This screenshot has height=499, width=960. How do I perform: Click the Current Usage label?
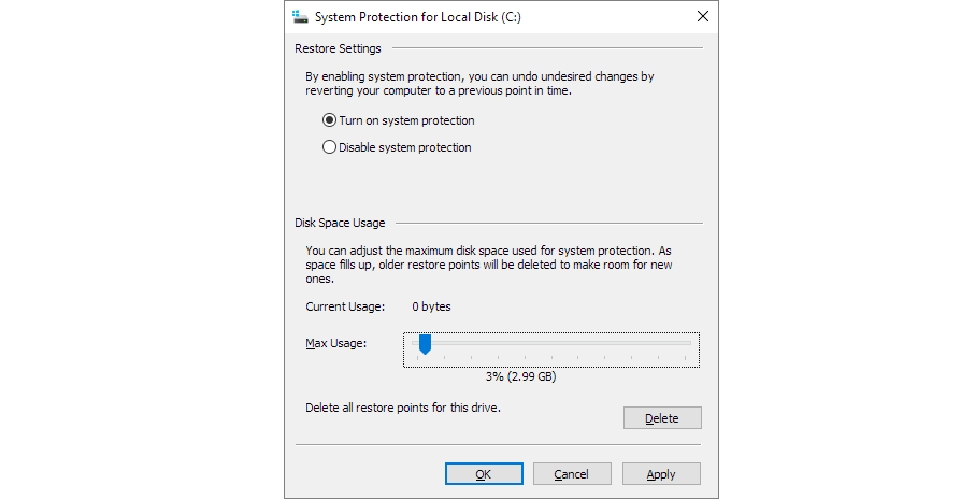pos(346,307)
